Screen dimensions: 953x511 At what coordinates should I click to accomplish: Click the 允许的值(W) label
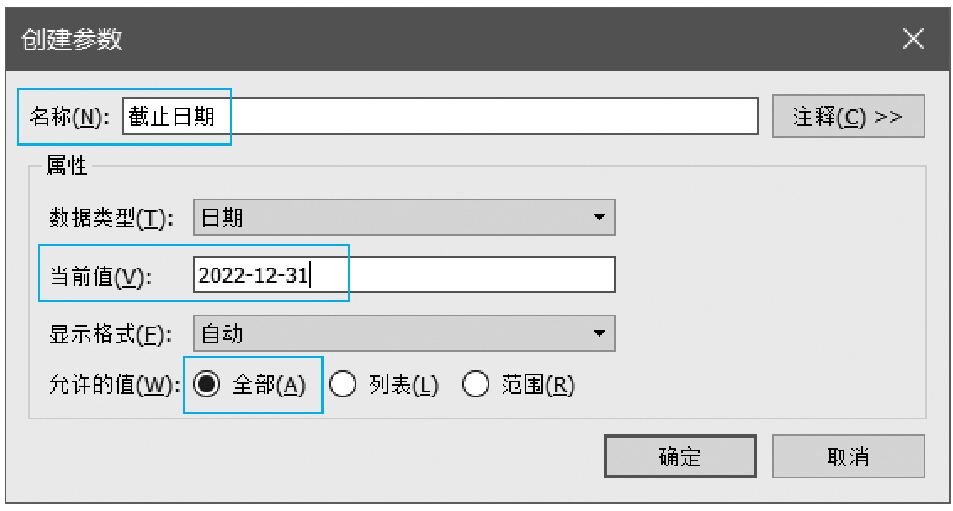[x=113, y=386]
